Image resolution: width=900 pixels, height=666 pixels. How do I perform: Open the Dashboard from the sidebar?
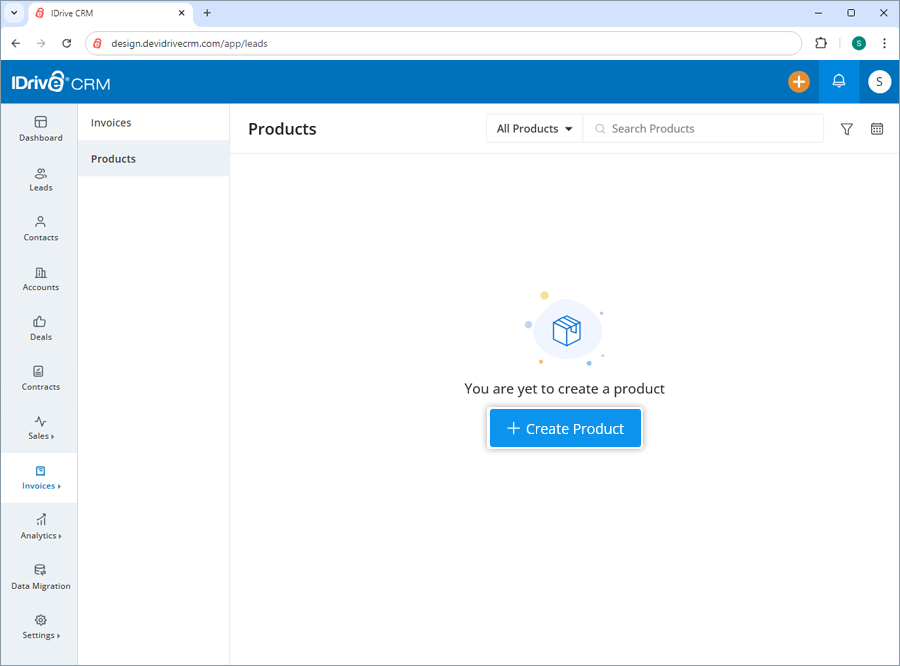(40, 129)
